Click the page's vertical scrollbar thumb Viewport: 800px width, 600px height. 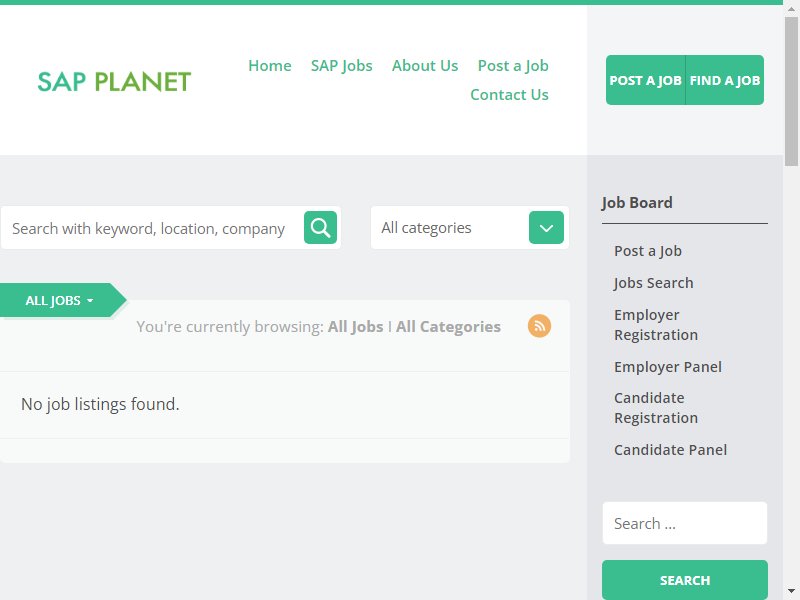pyautogui.click(x=791, y=92)
